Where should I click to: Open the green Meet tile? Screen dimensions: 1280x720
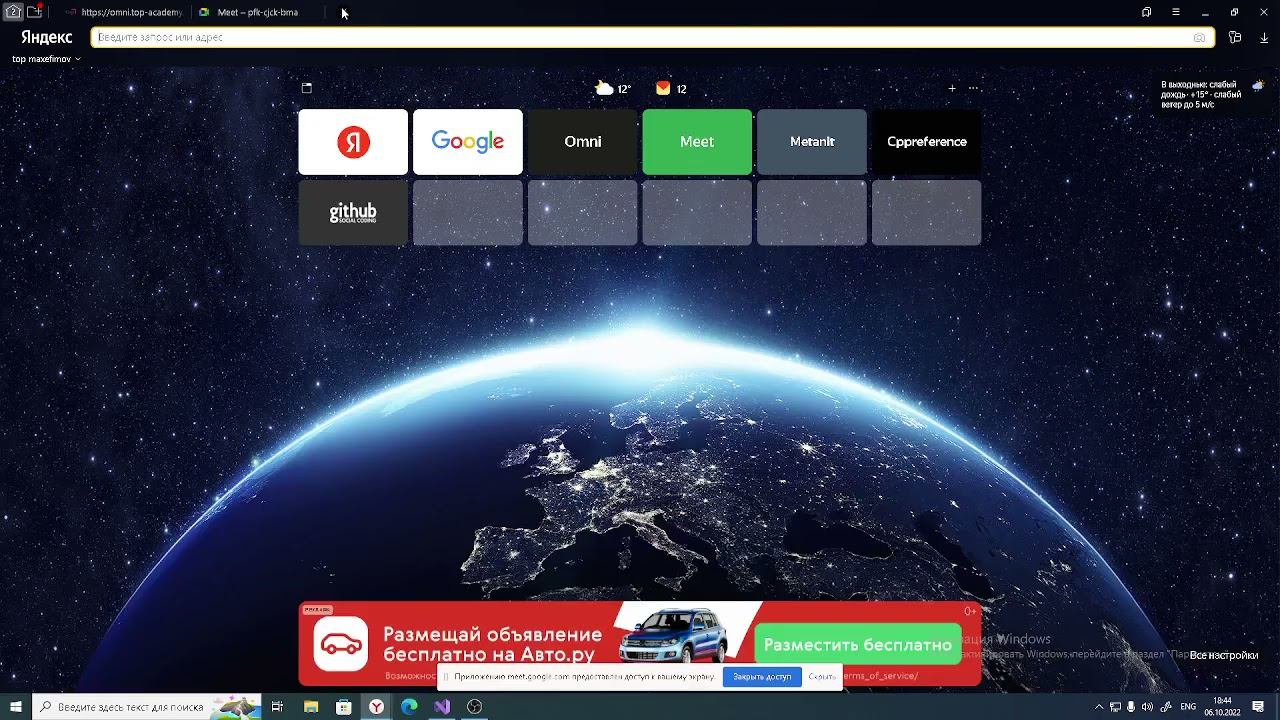point(697,142)
